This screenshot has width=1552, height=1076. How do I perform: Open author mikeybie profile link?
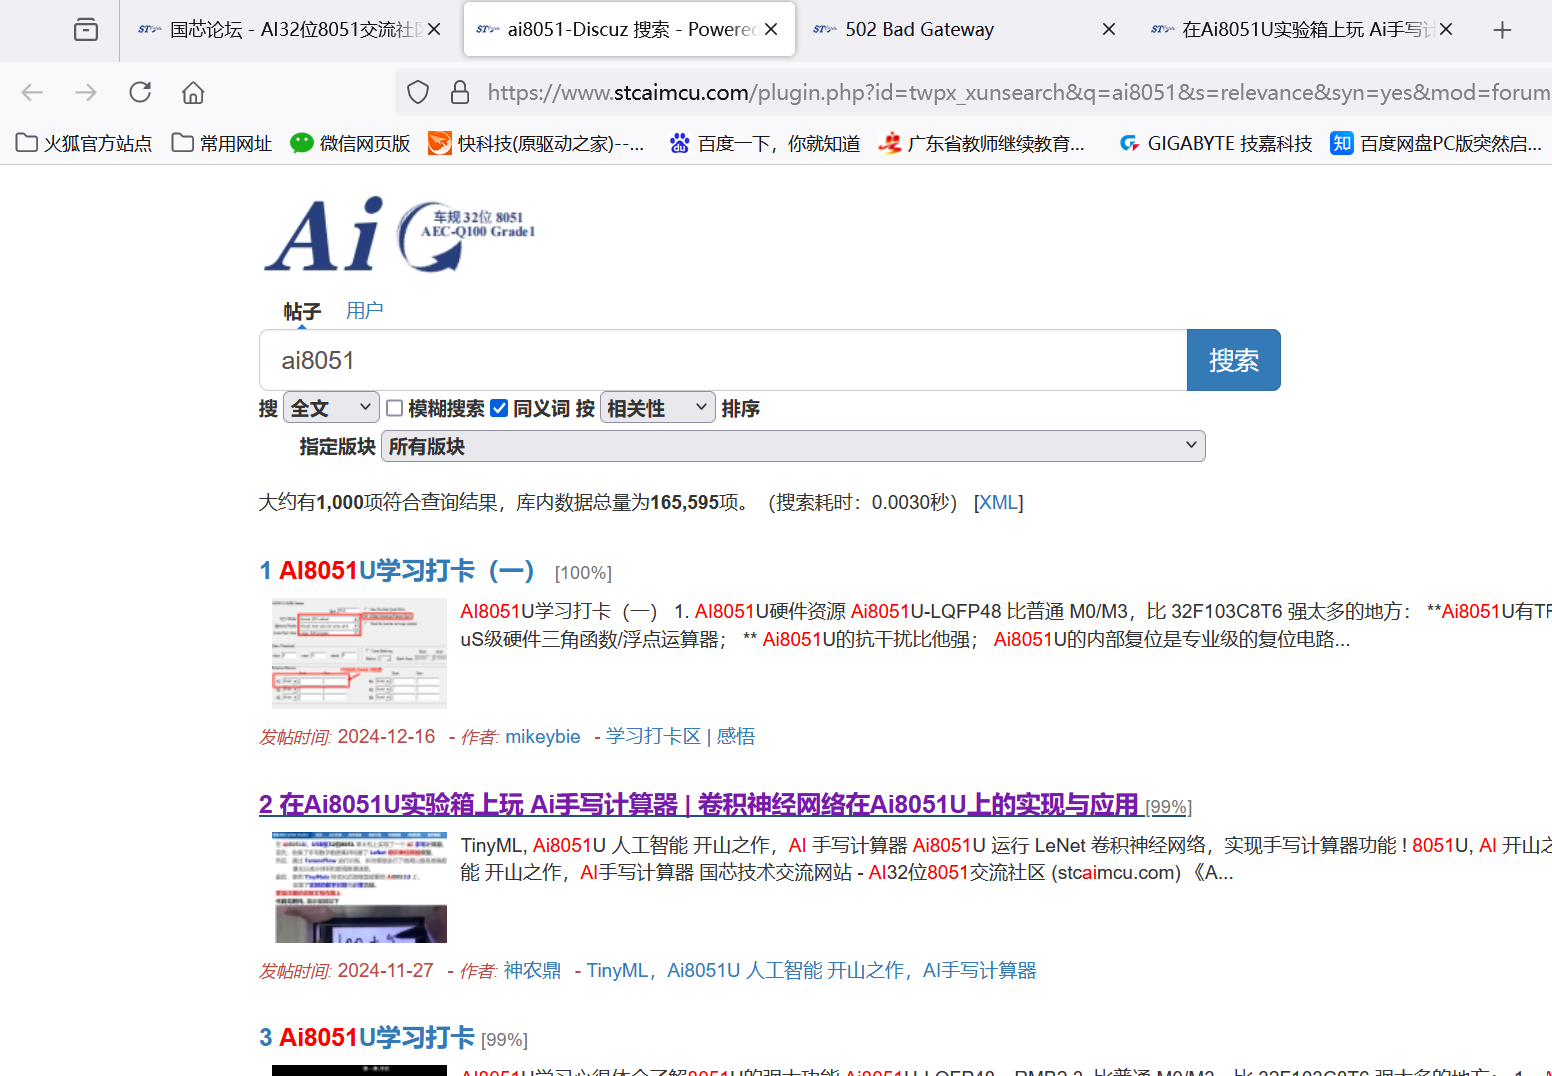pos(543,737)
